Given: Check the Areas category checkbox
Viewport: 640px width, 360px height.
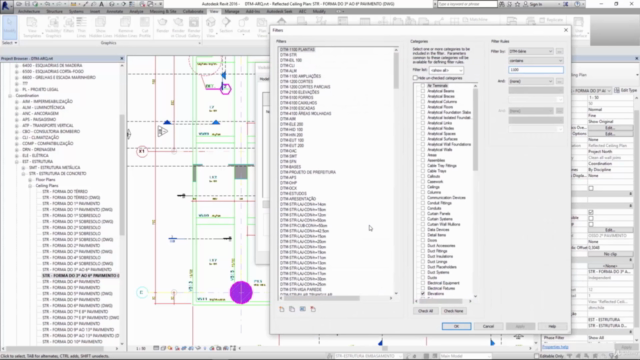Looking at the screenshot, I should tap(423, 155).
